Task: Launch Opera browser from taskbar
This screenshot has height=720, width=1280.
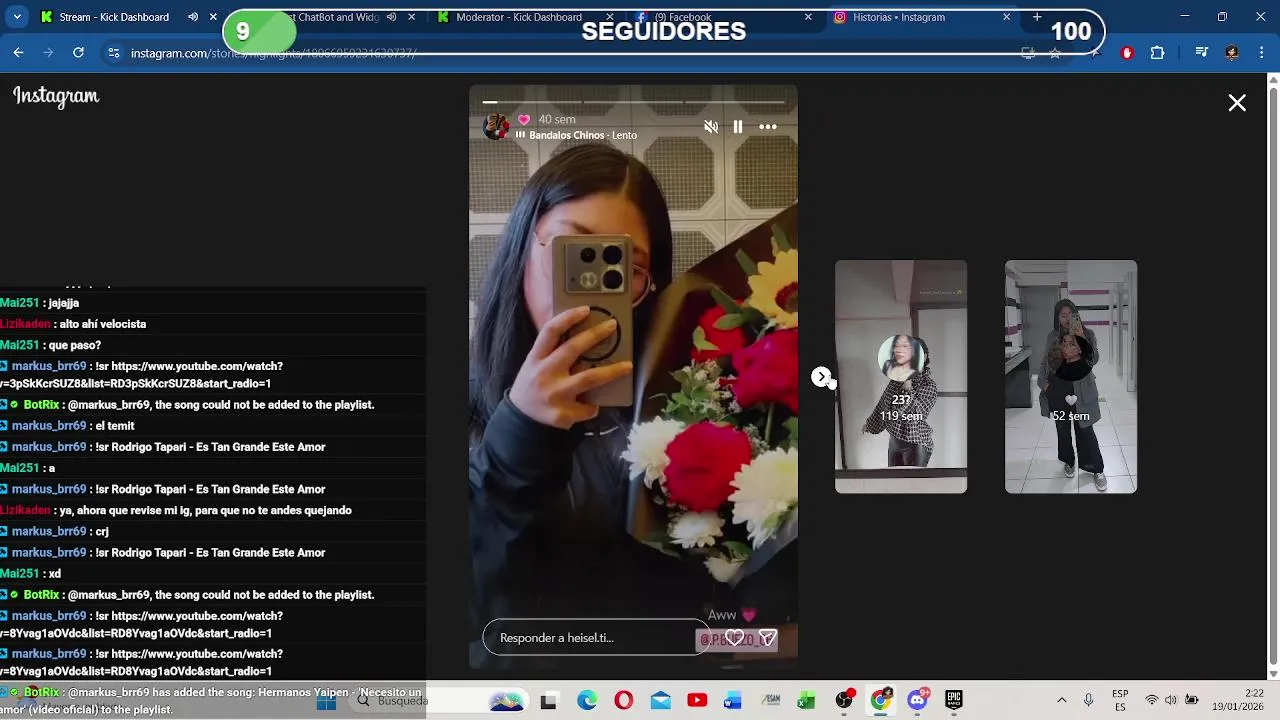Action: point(624,701)
